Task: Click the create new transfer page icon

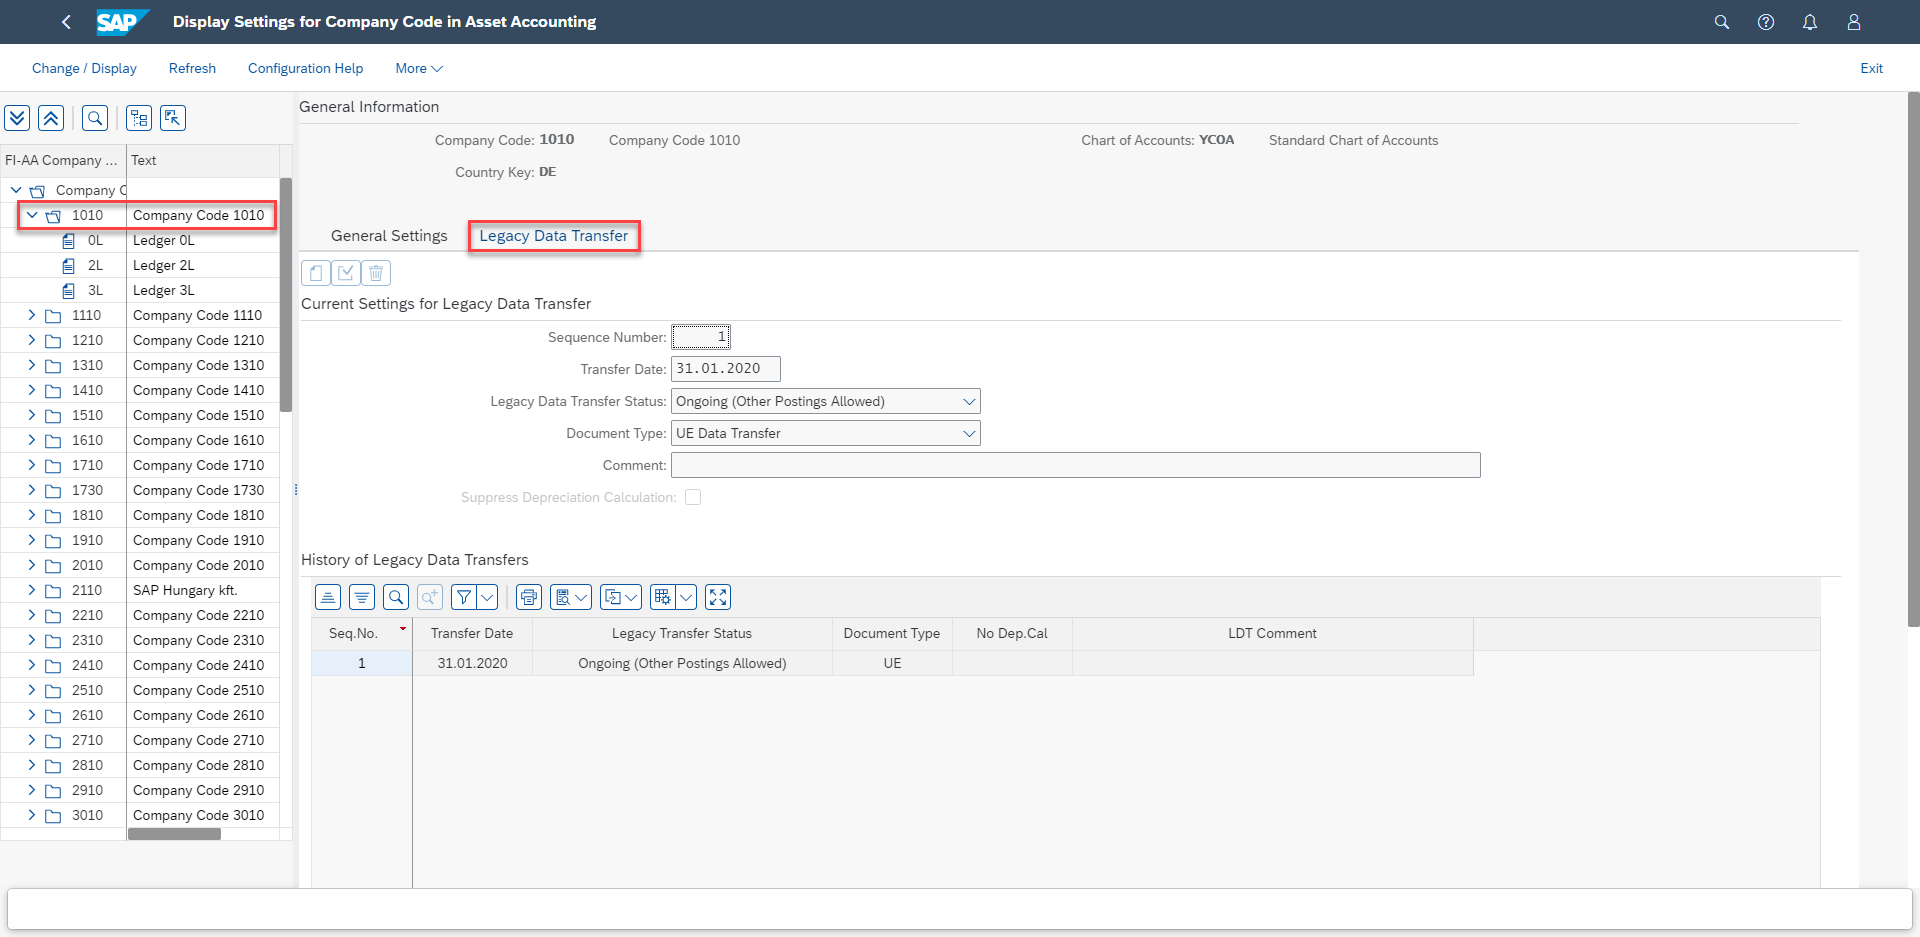Action: click(316, 273)
